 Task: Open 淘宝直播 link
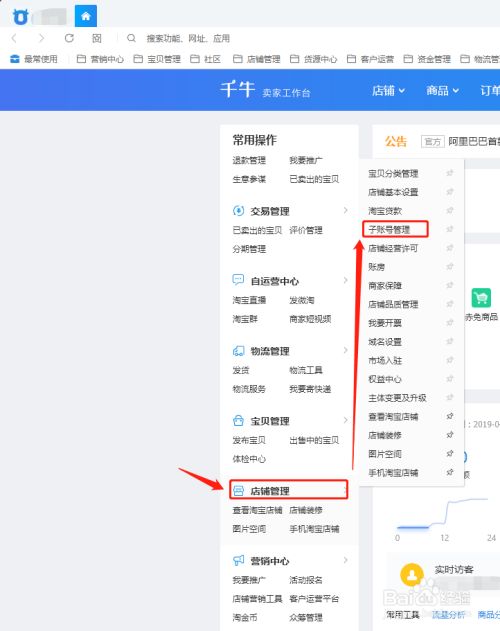[x=249, y=300]
